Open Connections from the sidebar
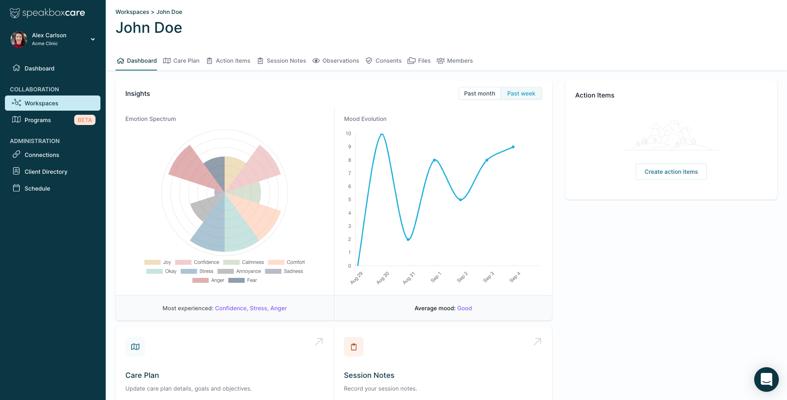The height and width of the screenshot is (400, 787). [41, 155]
